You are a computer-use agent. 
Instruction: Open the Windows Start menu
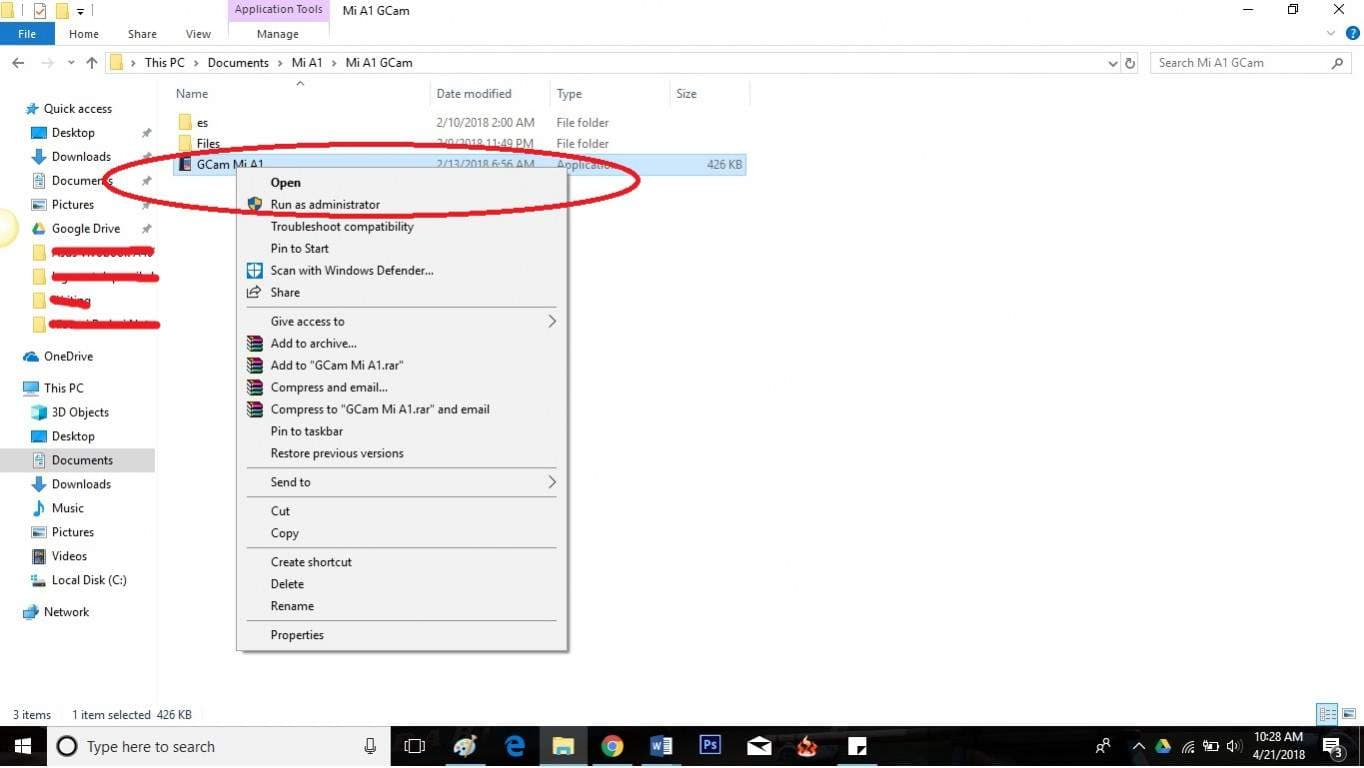click(22, 746)
